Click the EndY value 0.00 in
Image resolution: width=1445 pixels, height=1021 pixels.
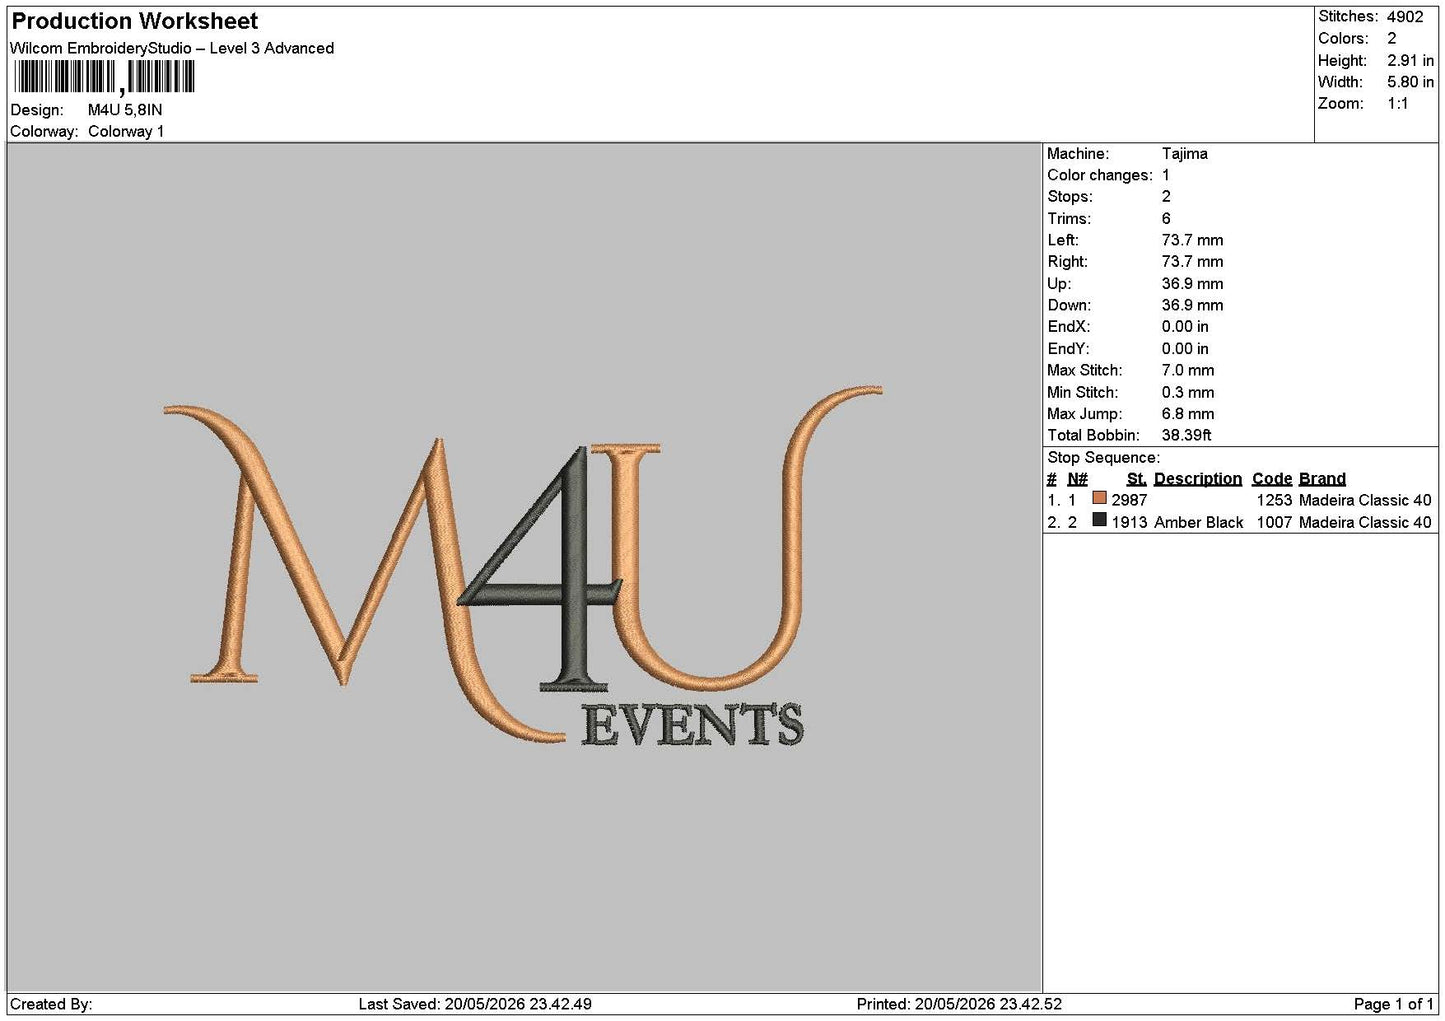[1185, 349]
